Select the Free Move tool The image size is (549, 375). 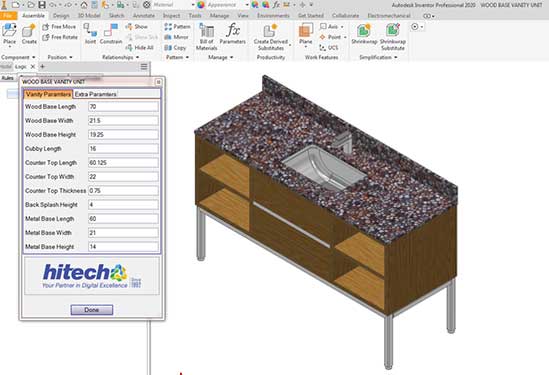(x=60, y=27)
